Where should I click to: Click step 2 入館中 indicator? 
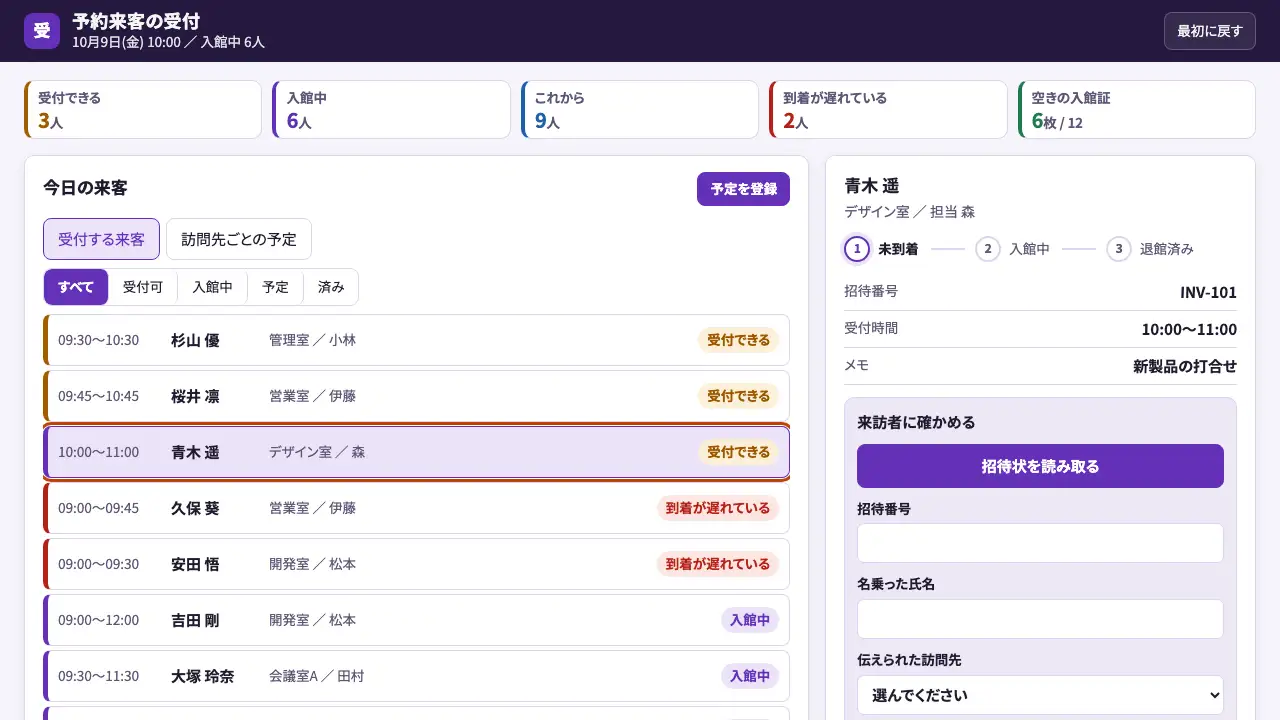(1012, 249)
